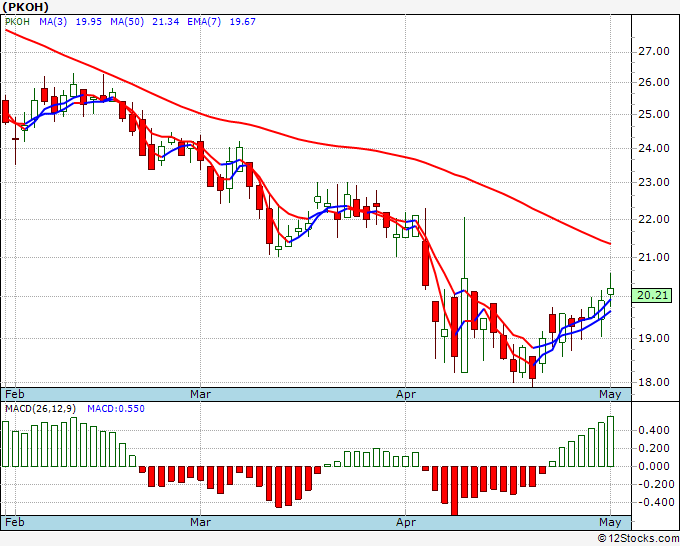Image resolution: width=680 pixels, height=546 pixels.
Task: Select May on the price chart time axis
Action: tap(610, 394)
